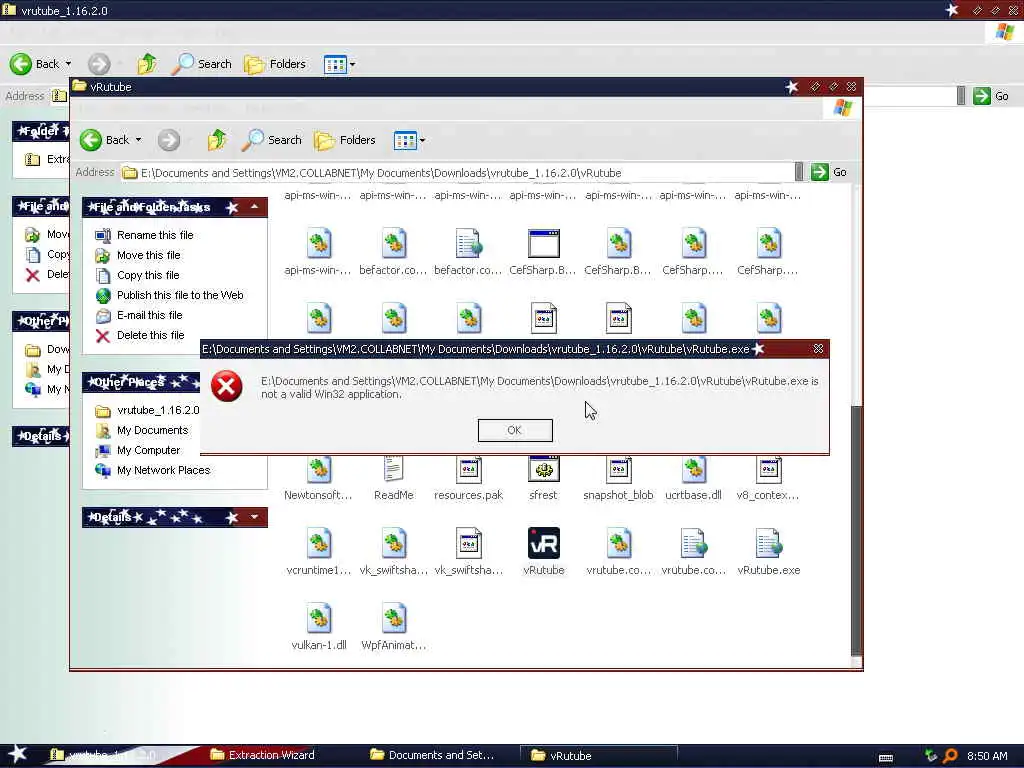Image resolution: width=1024 pixels, height=768 pixels.
Task: Click Publish this file to the Web
Action: [169, 295]
